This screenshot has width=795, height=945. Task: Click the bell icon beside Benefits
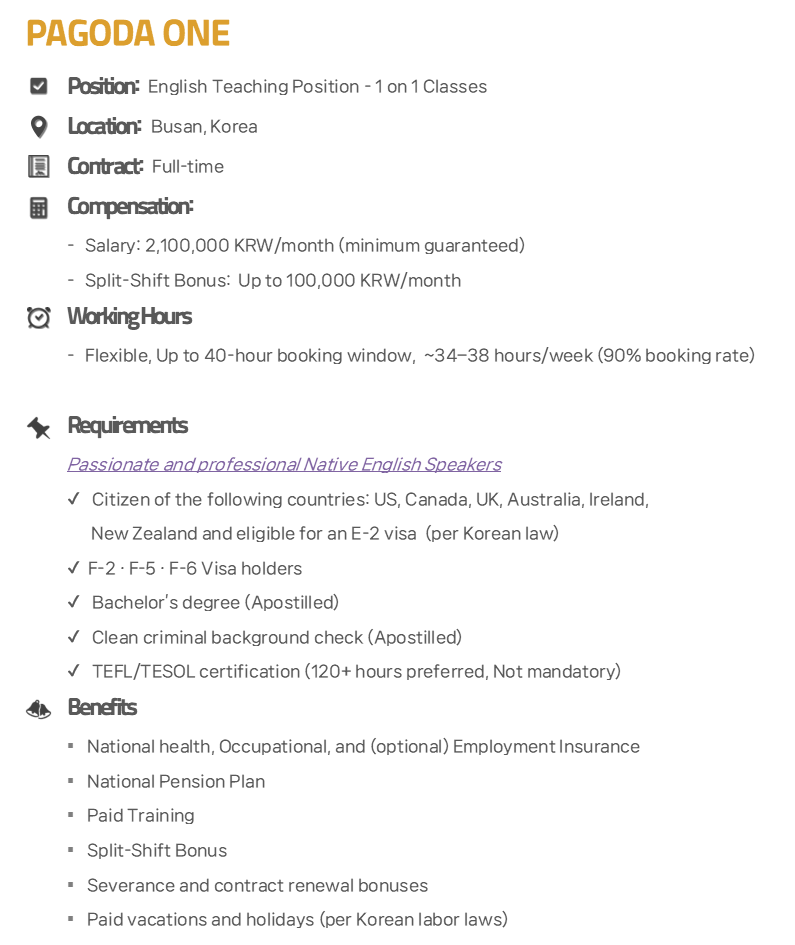(39, 709)
